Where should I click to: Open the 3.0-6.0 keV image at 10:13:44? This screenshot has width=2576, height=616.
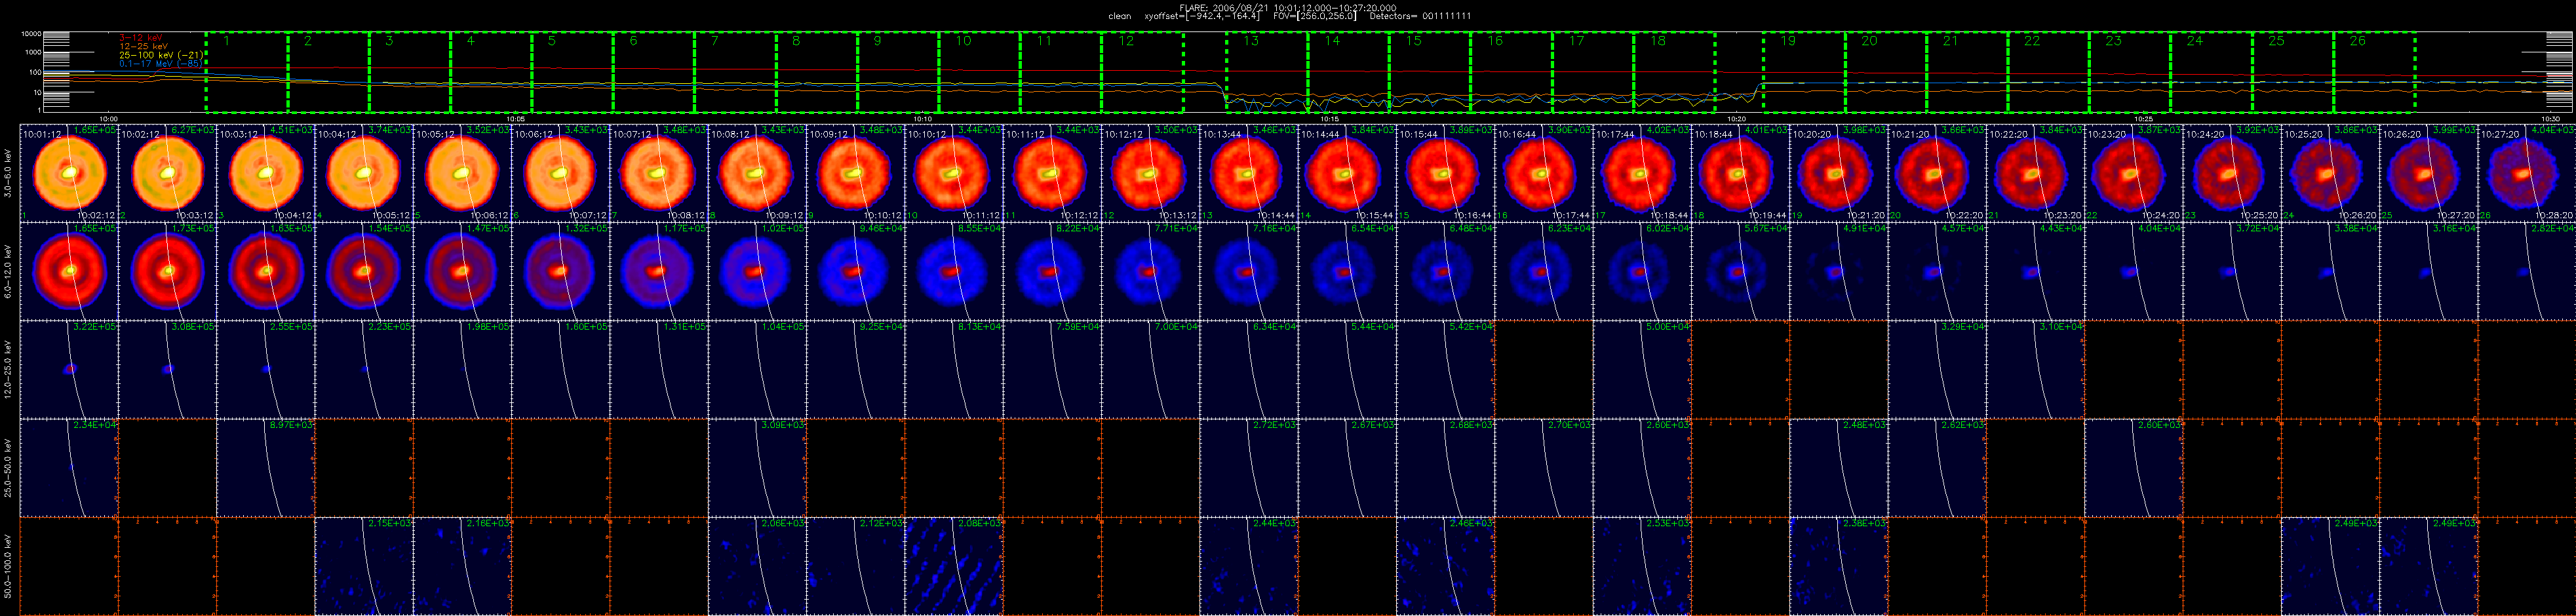(x=1249, y=172)
